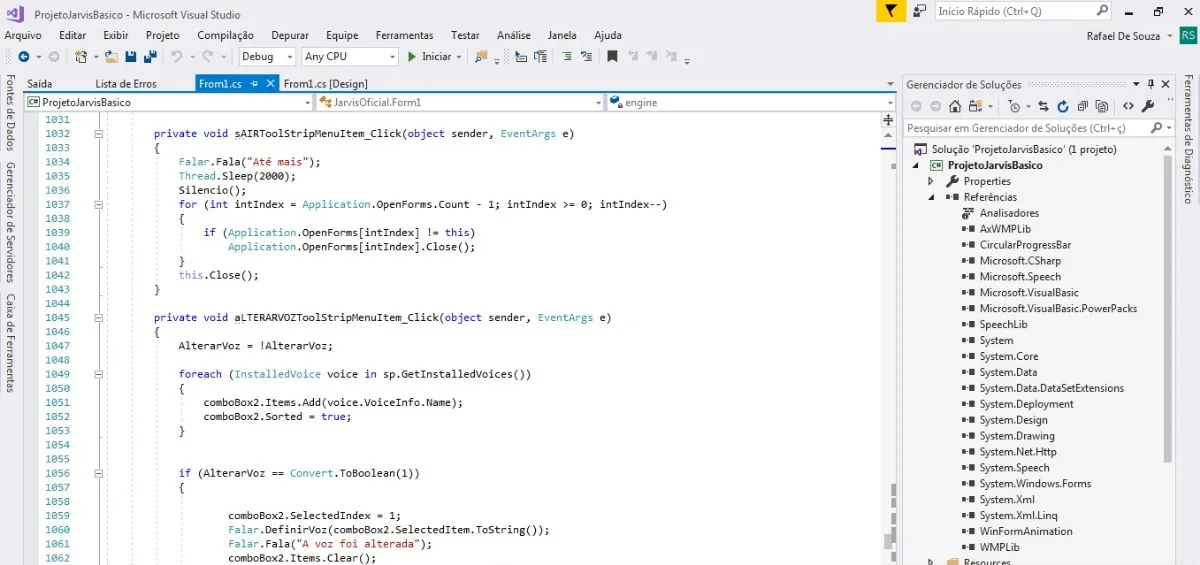Close the Gerenciador de Soluções panel
The image size is (1200, 565).
click(x=1165, y=84)
